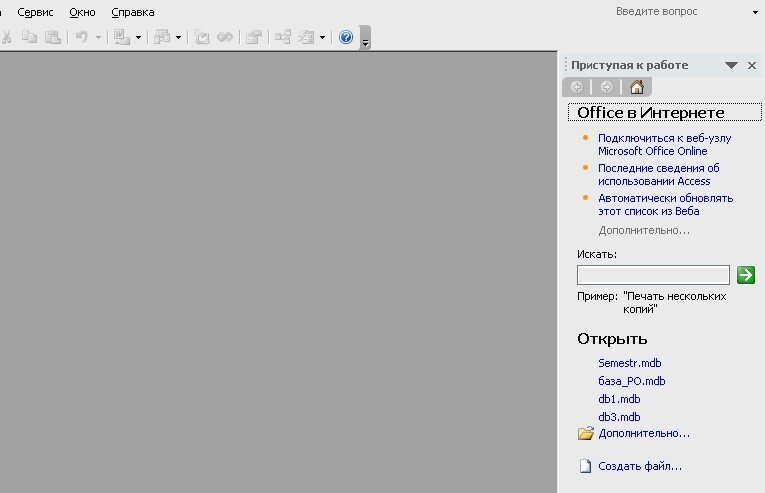The image size is (765, 493).
Task: Open Help with the blue question icon
Action: pos(346,37)
